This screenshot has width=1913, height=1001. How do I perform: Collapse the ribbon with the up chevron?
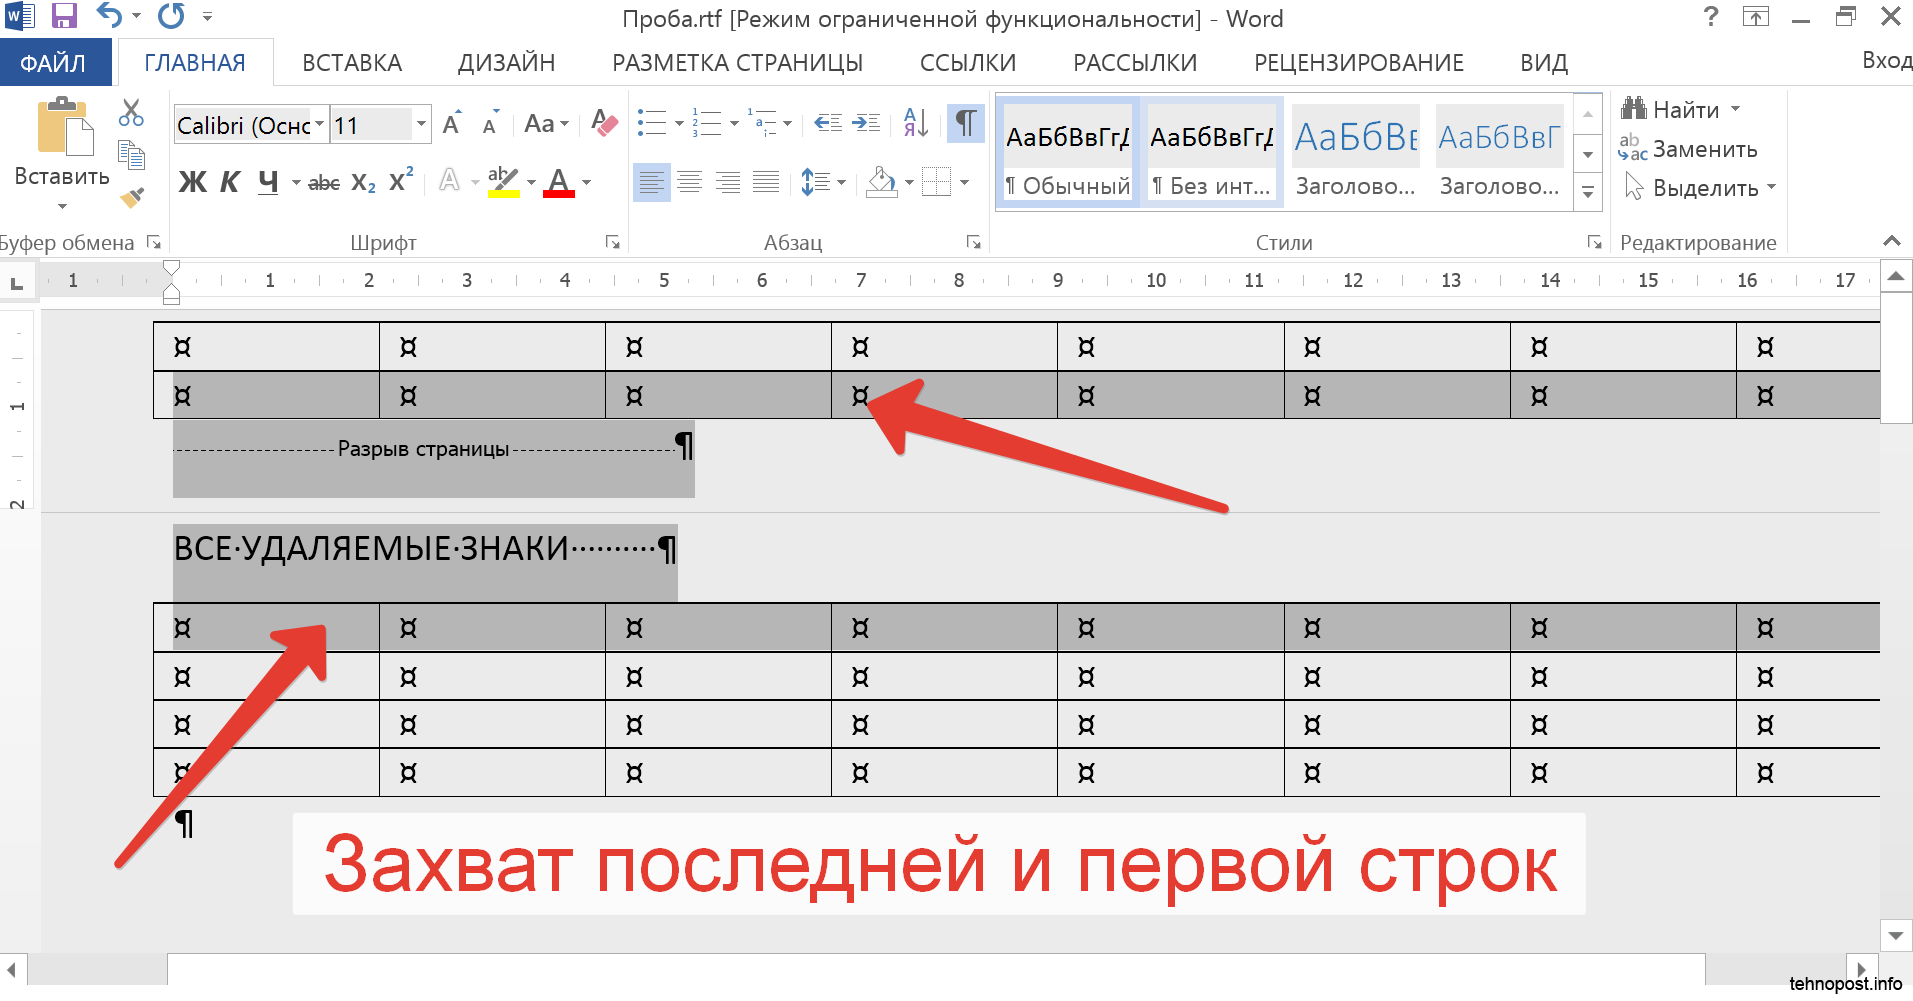coord(1891,241)
